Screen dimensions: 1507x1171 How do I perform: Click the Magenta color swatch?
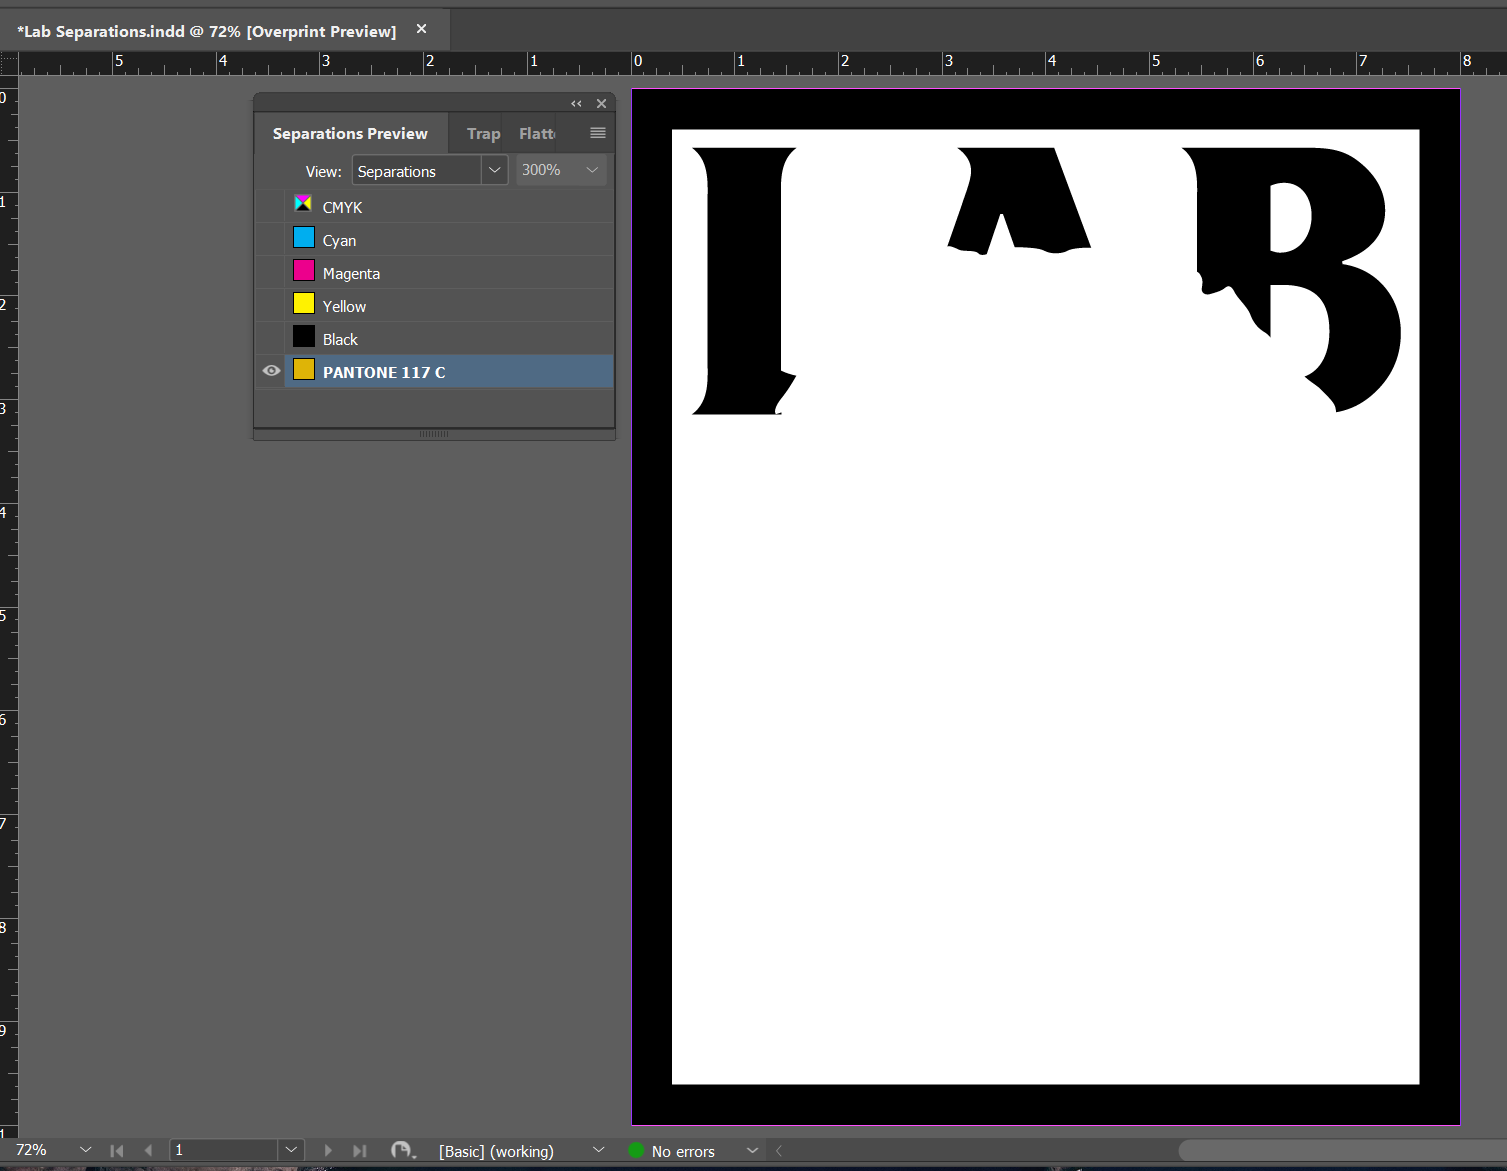point(304,270)
